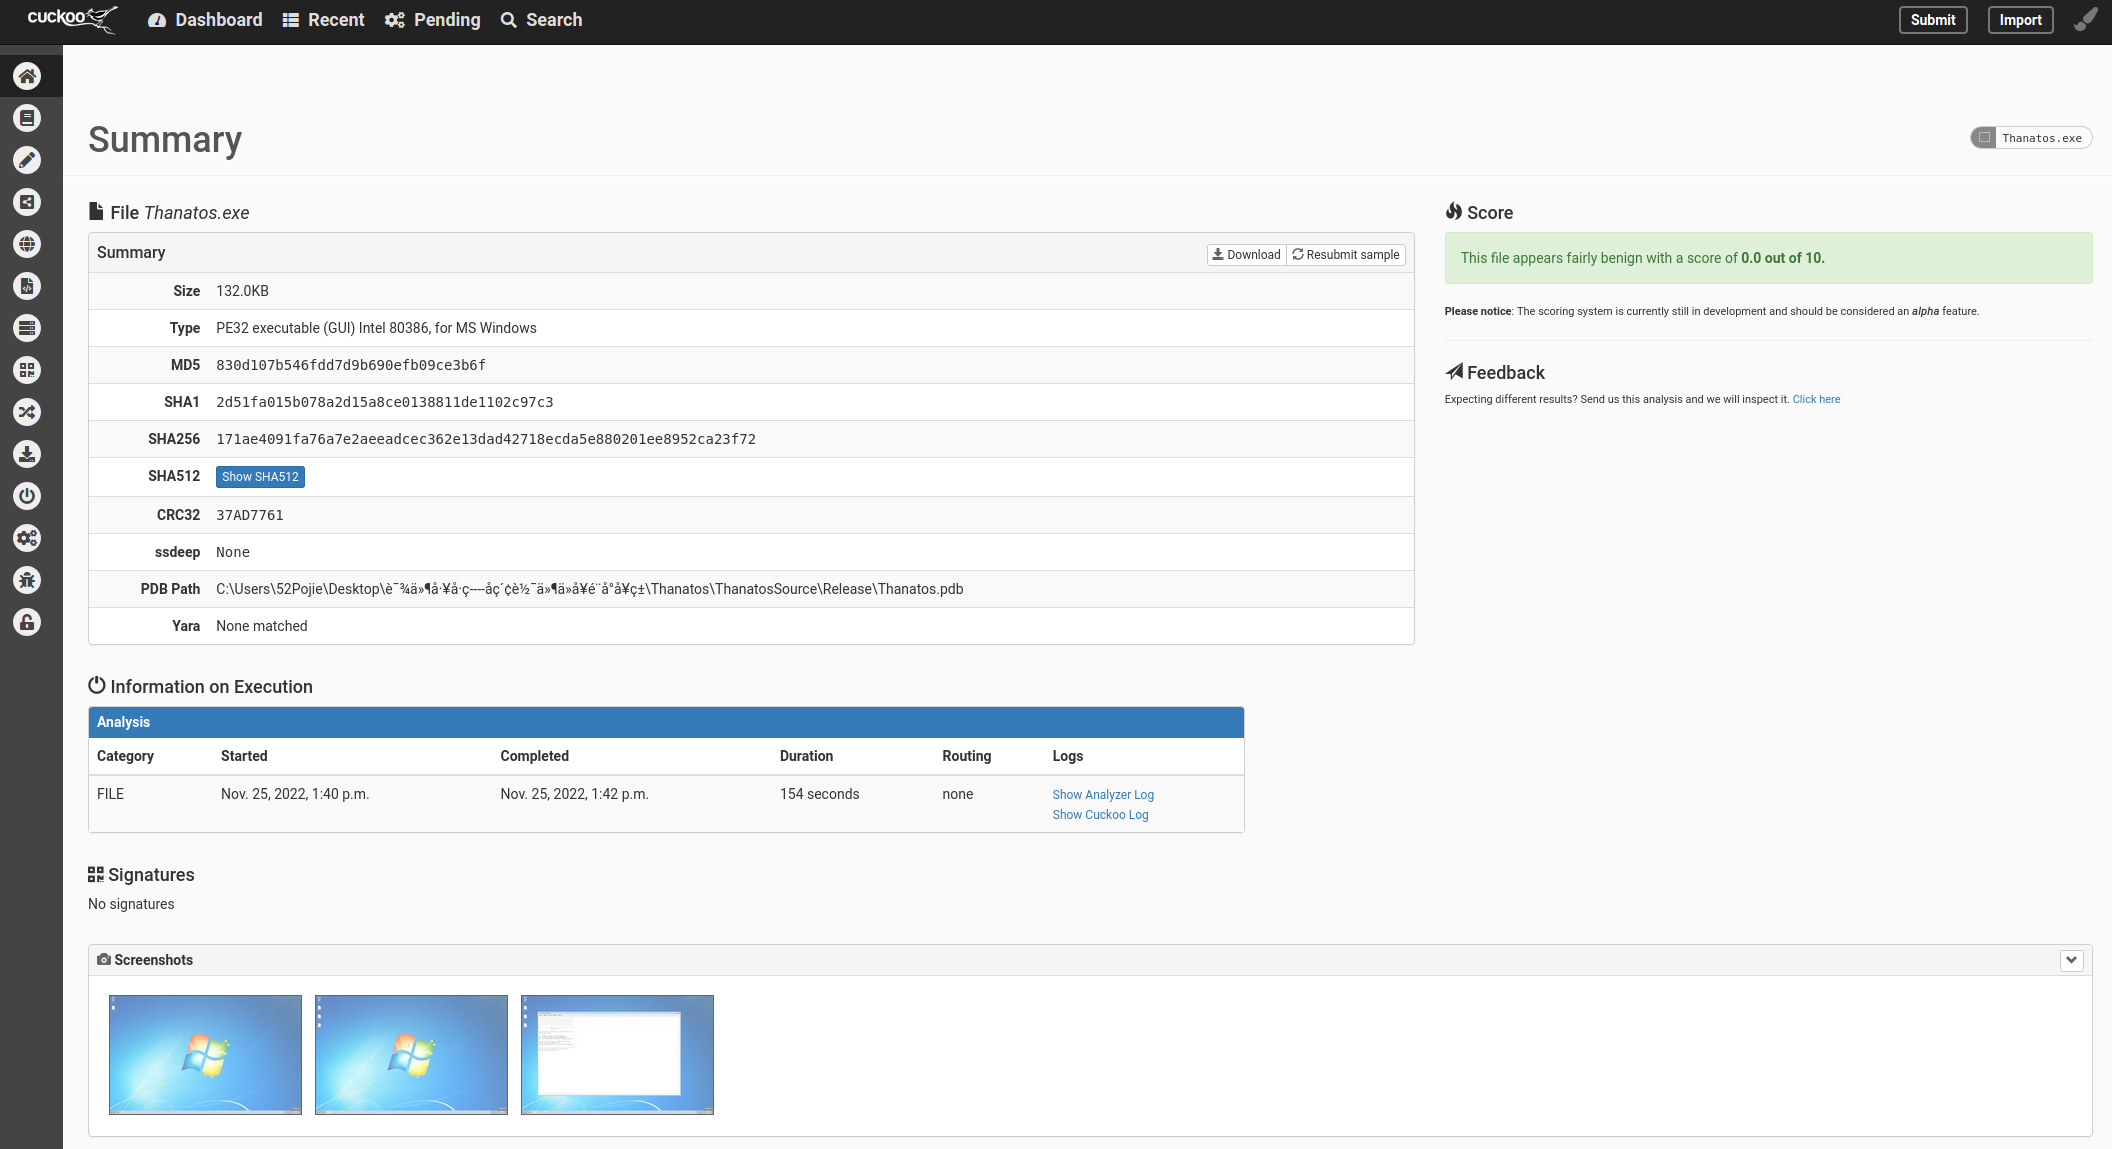Select the pencil sidebar icon
The width and height of the screenshot is (2112, 1149).
[27, 160]
